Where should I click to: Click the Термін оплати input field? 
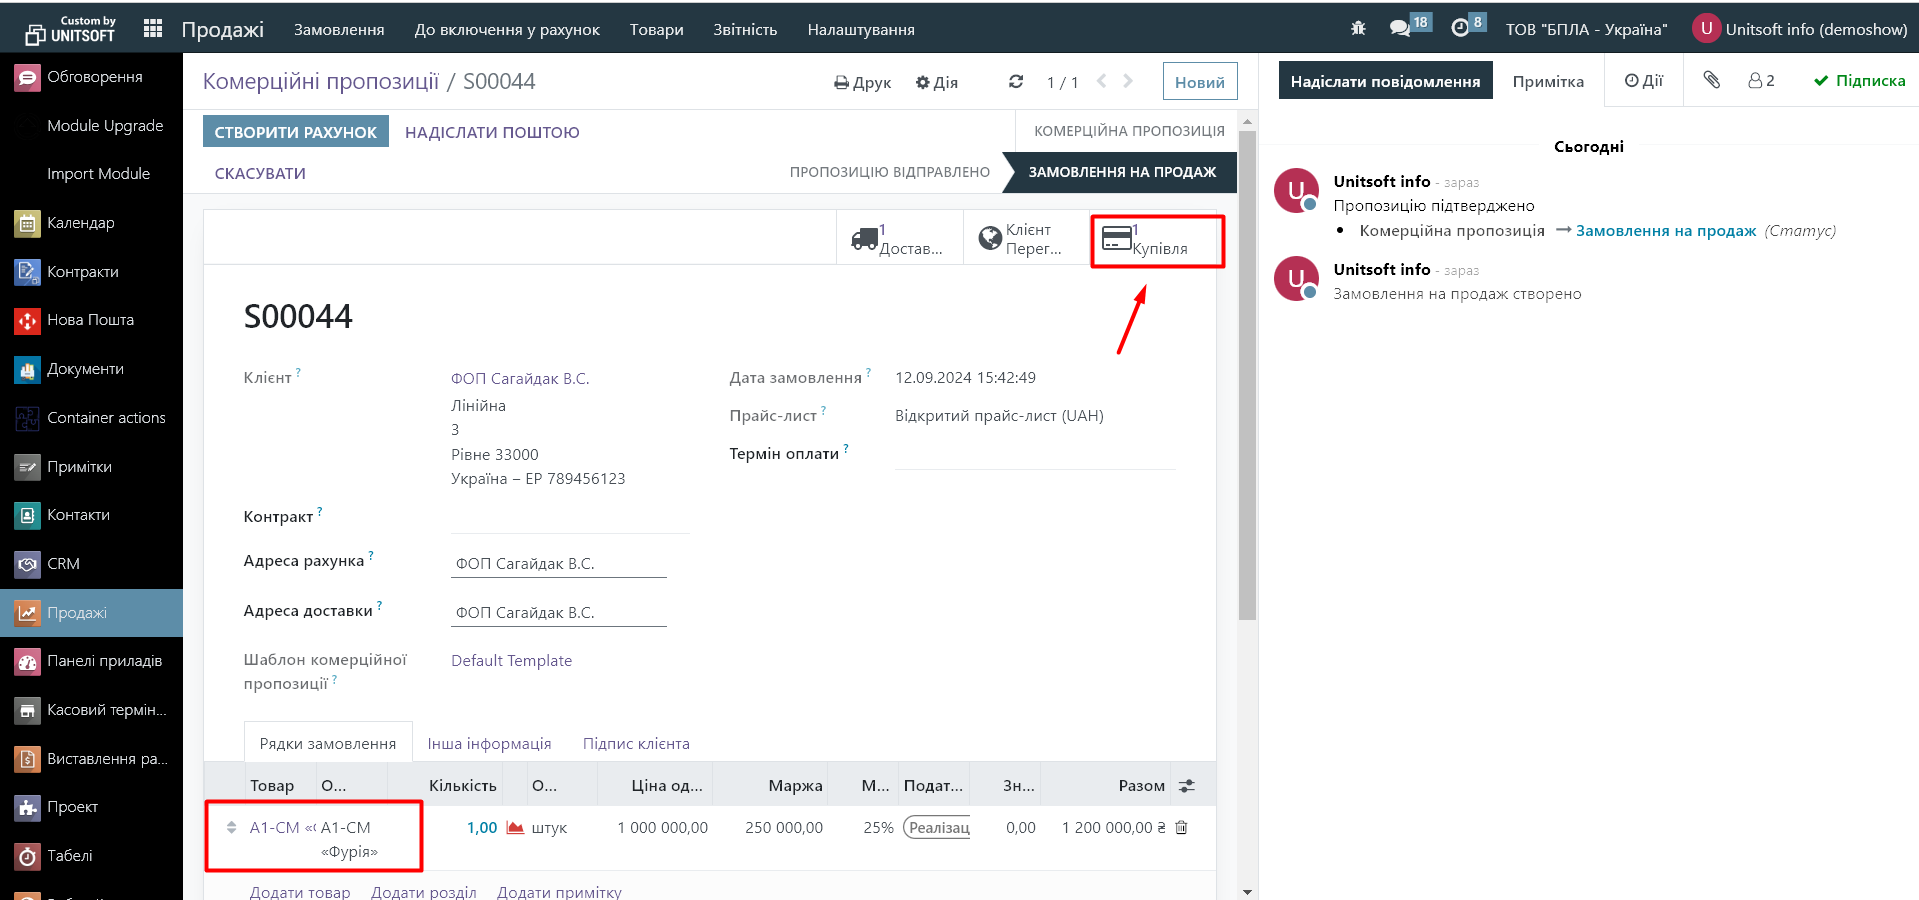(1034, 455)
